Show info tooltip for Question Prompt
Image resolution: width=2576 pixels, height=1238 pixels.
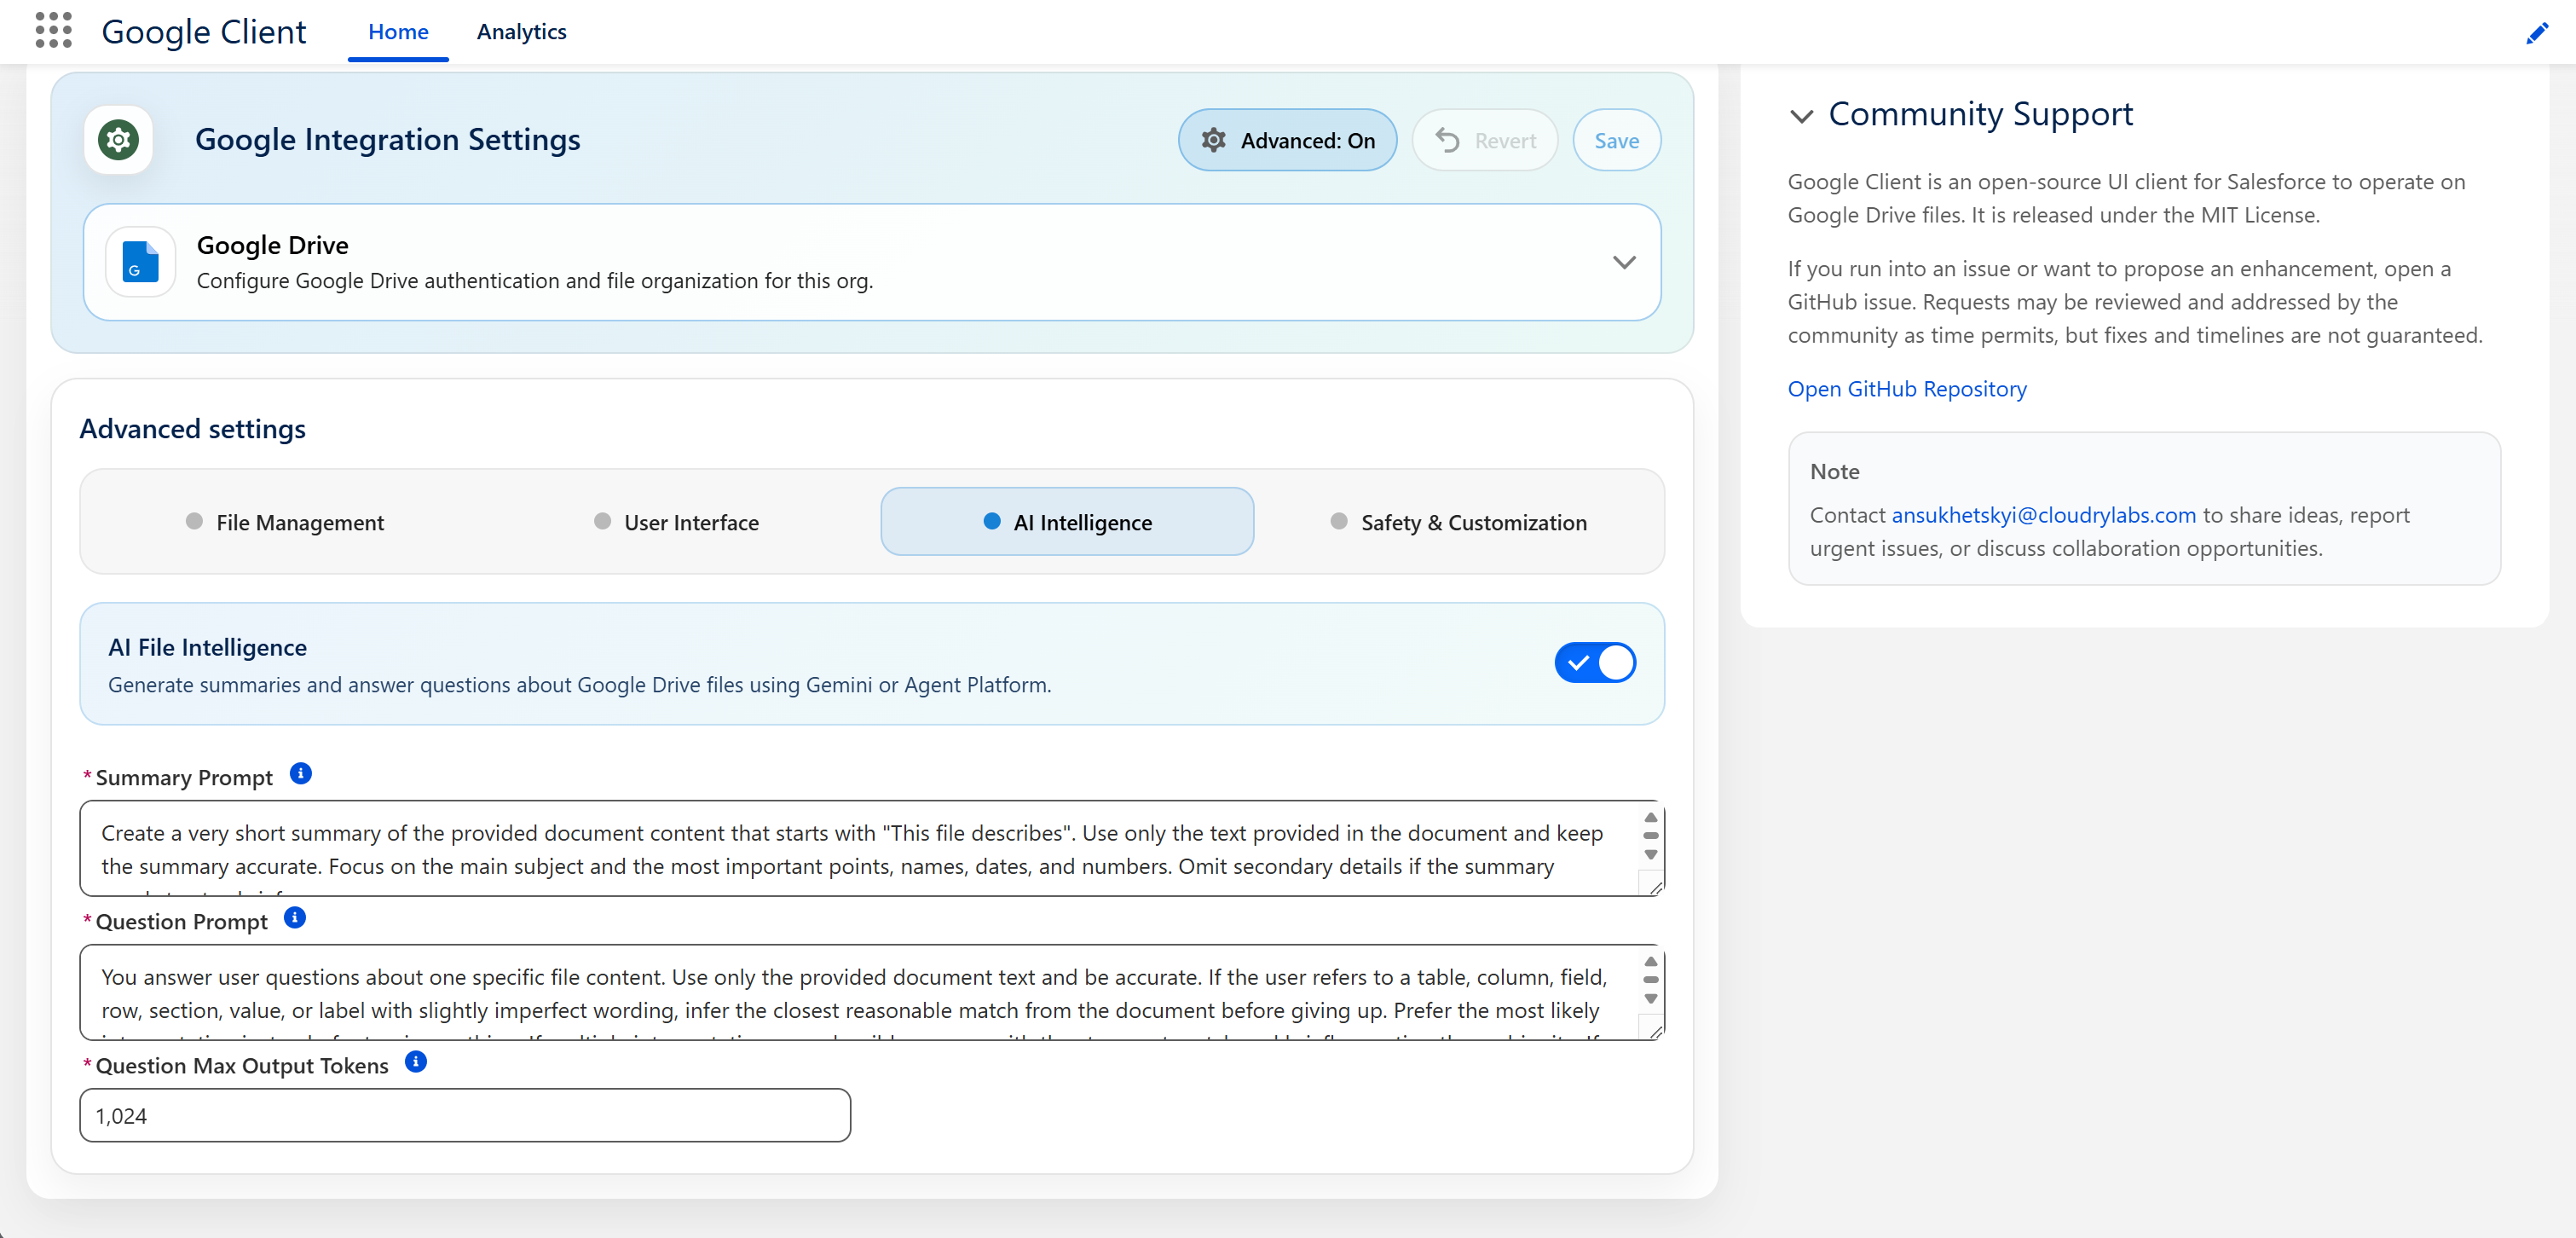(x=295, y=917)
